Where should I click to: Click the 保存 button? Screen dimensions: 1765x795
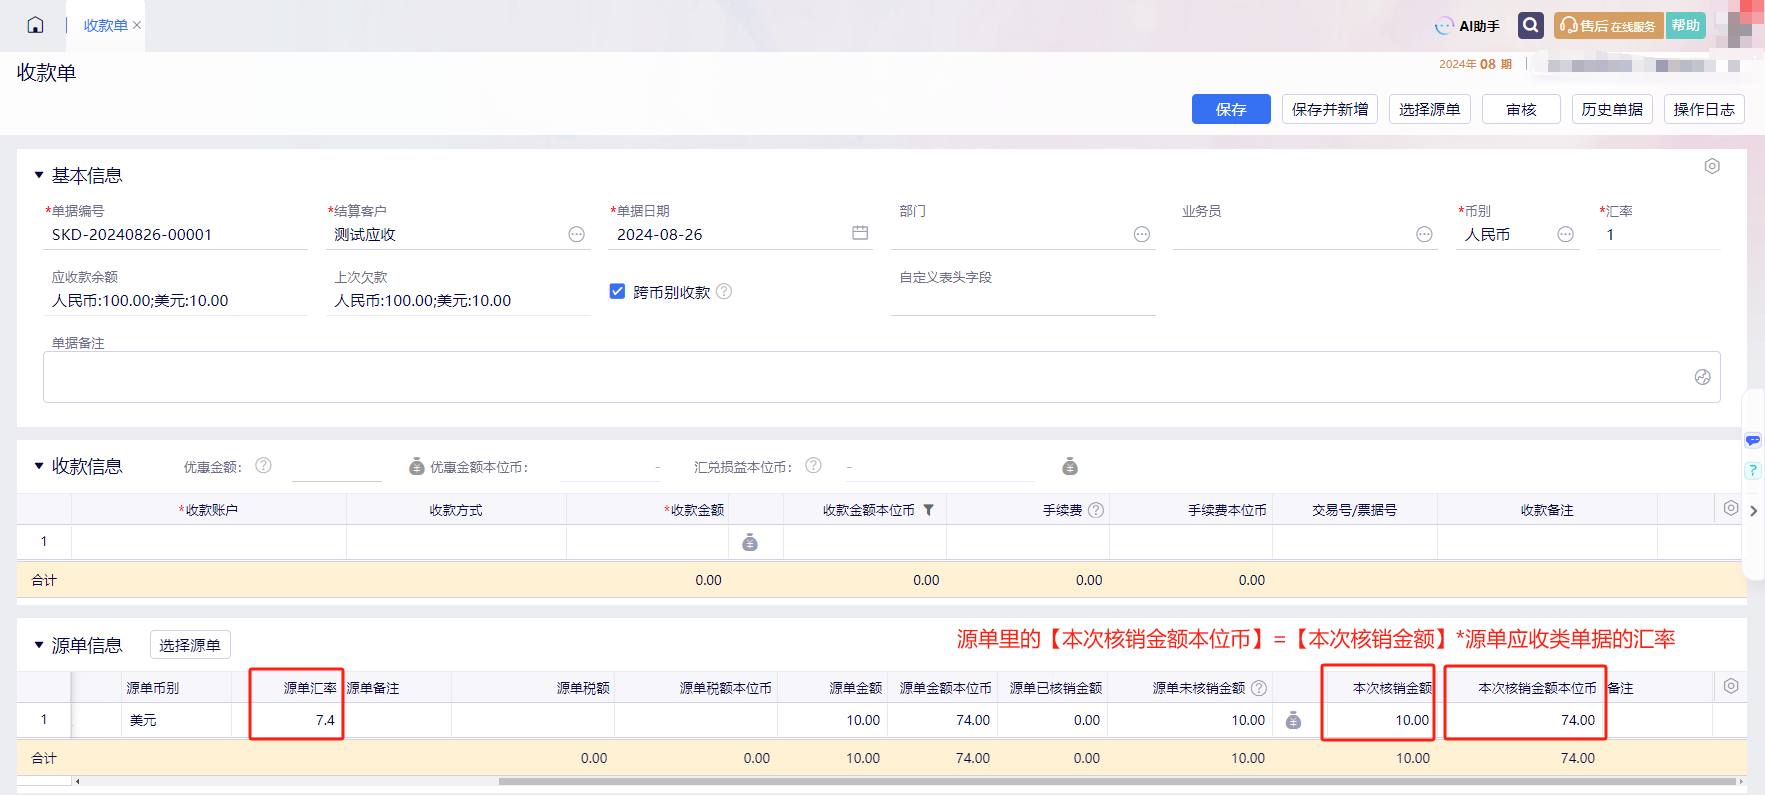point(1231,109)
